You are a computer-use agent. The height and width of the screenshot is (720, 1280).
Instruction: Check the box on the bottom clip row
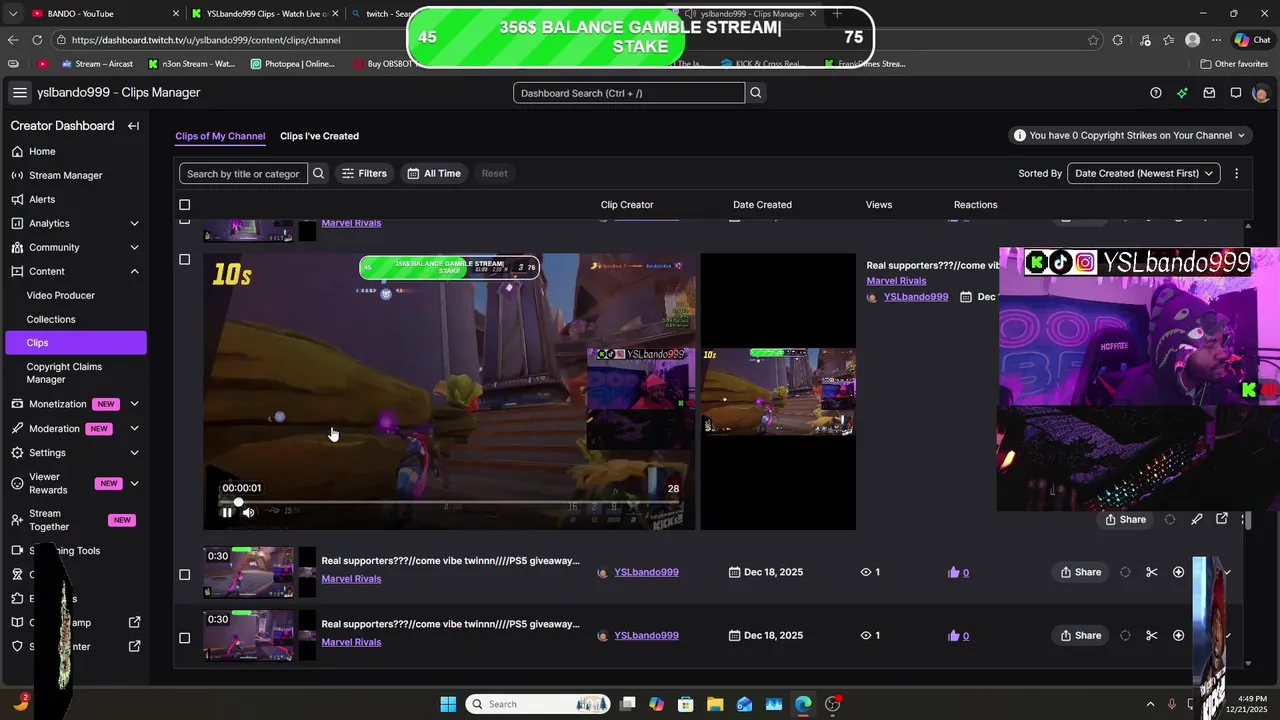point(184,638)
